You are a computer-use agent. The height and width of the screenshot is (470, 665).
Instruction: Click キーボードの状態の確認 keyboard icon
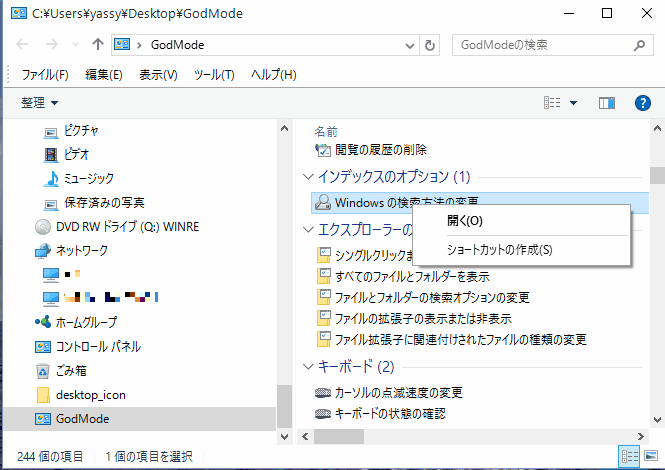[x=323, y=414]
